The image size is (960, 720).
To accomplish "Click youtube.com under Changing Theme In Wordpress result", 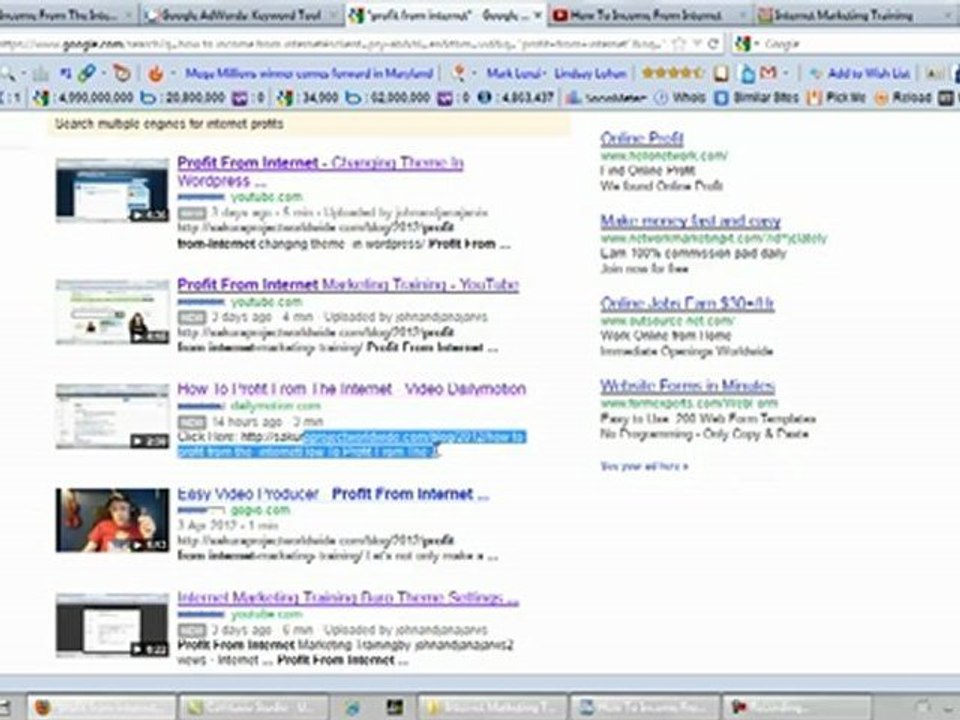I will [x=266, y=197].
